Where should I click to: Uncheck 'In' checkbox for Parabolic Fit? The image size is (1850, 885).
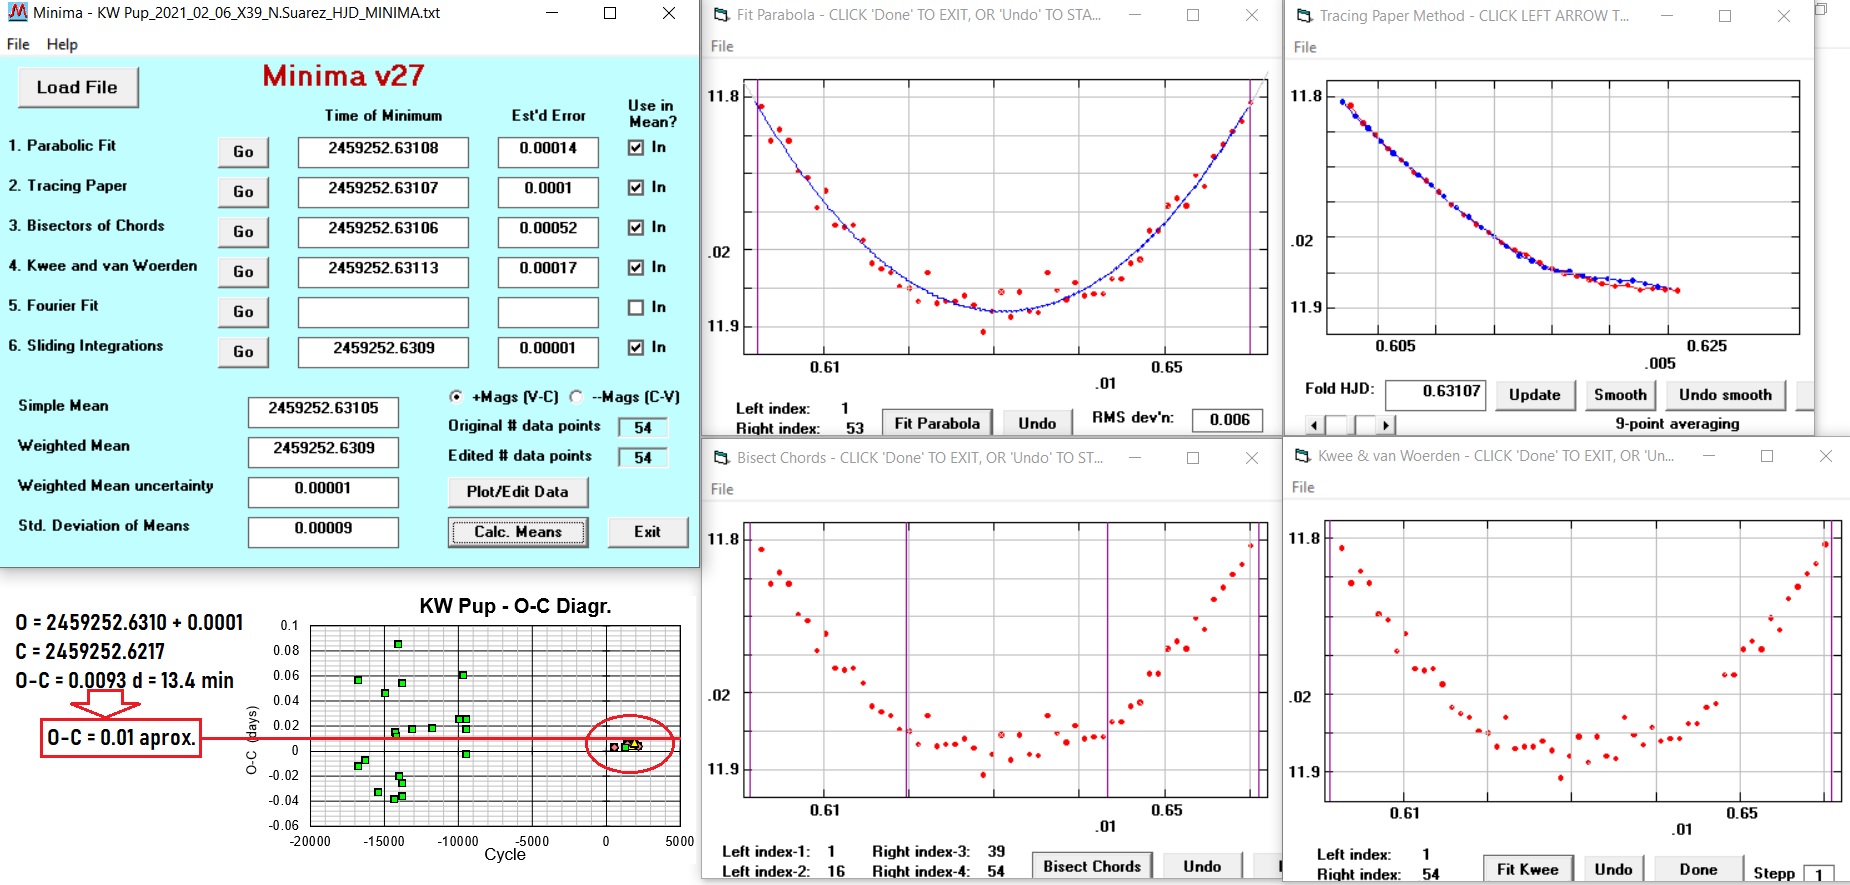636,148
